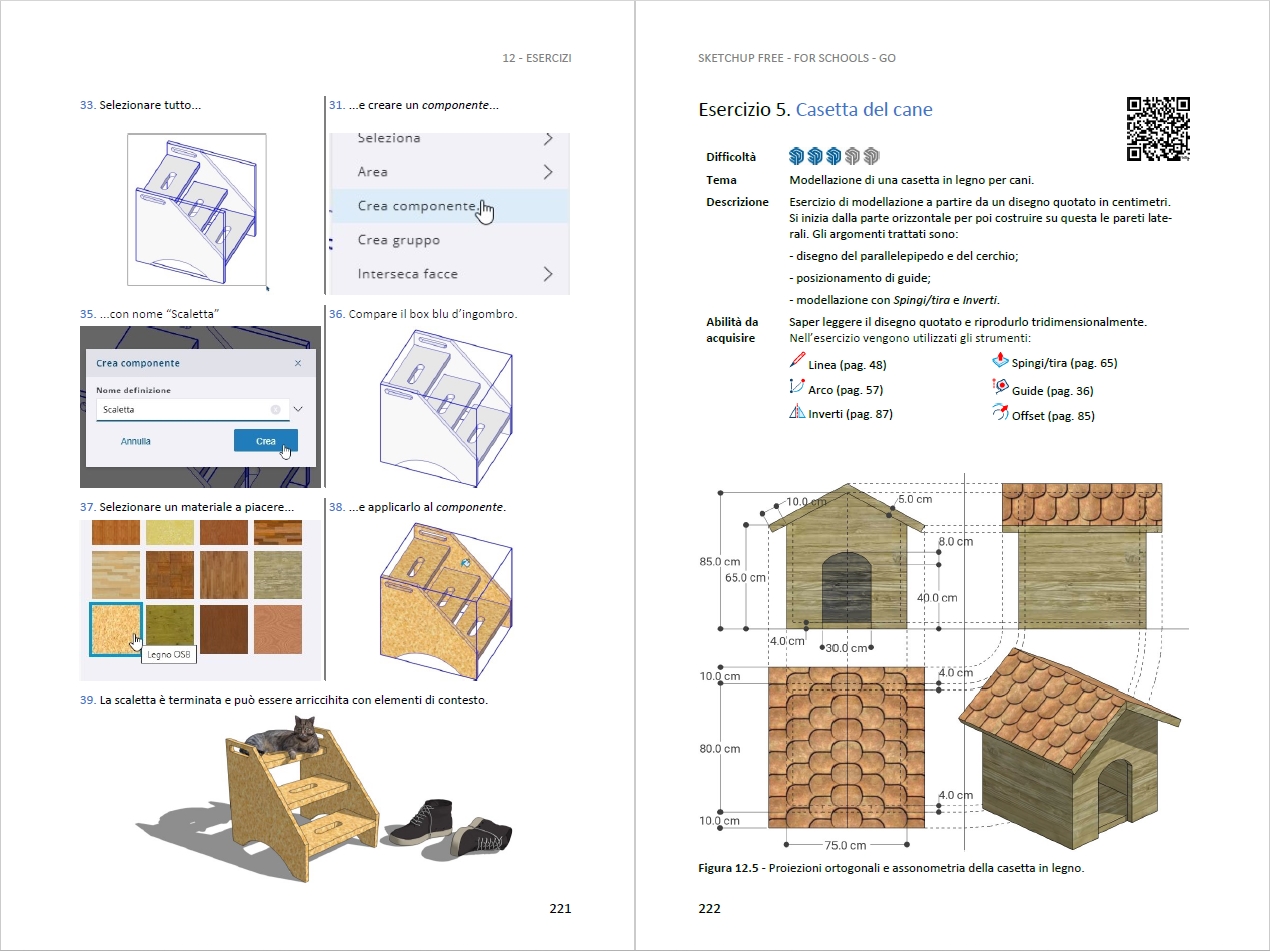Expand the Seleziona submenu arrow
Screen dimensions: 1270x951
pos(548,139)
